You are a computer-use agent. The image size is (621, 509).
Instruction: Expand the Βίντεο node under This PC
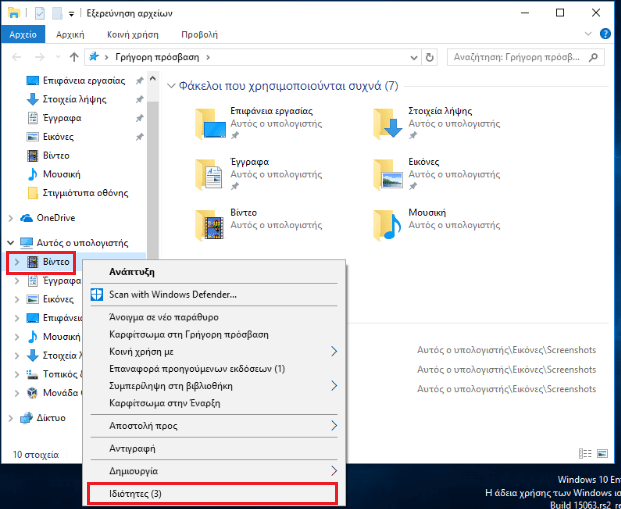click(x=17, y=262)
